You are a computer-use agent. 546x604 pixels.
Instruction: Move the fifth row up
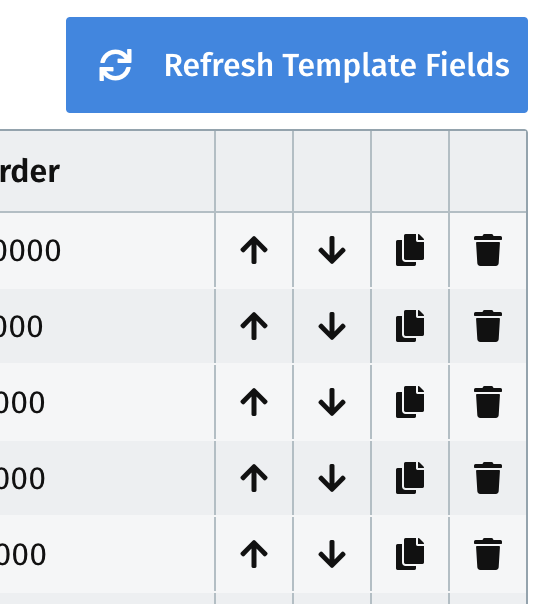pos(254,554)
